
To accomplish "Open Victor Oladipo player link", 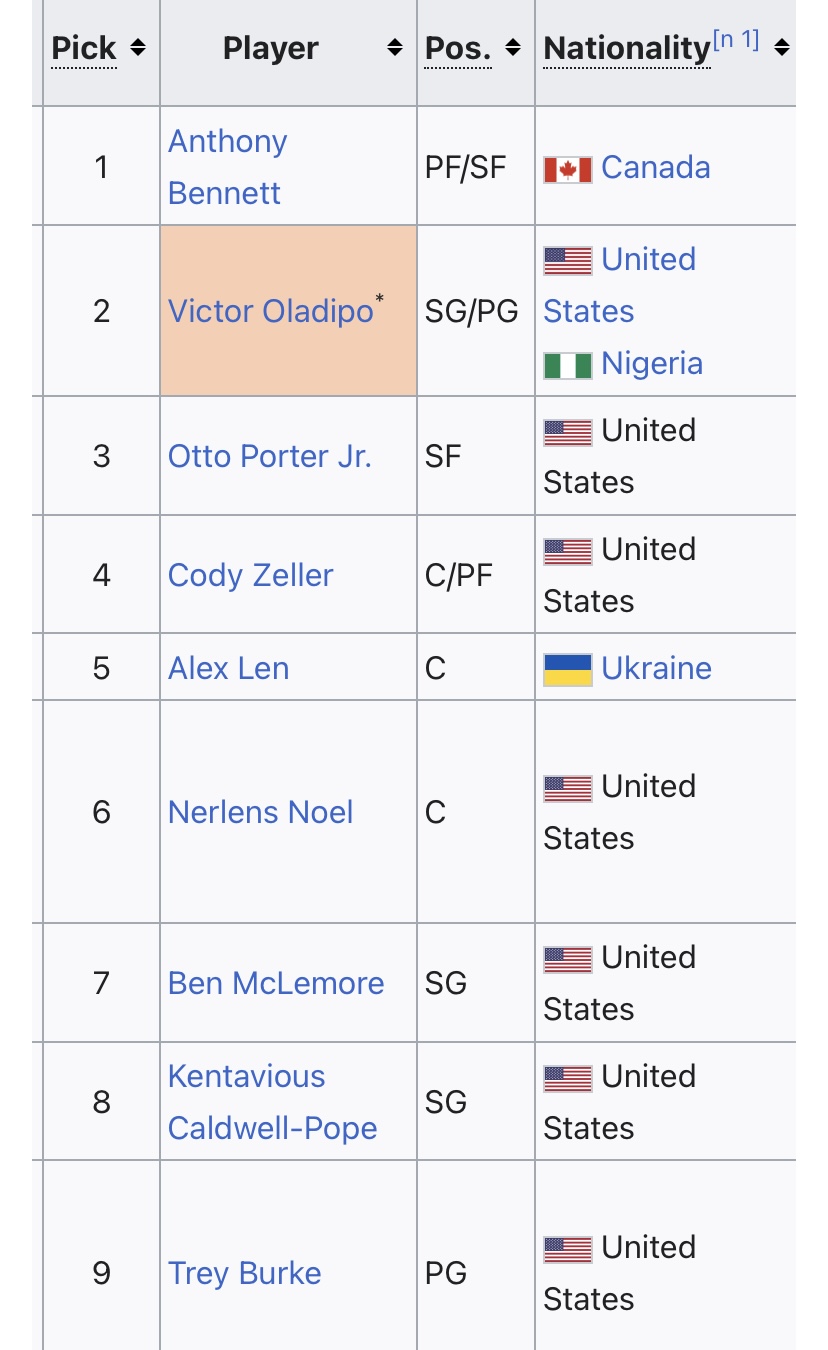I will 270,311.
